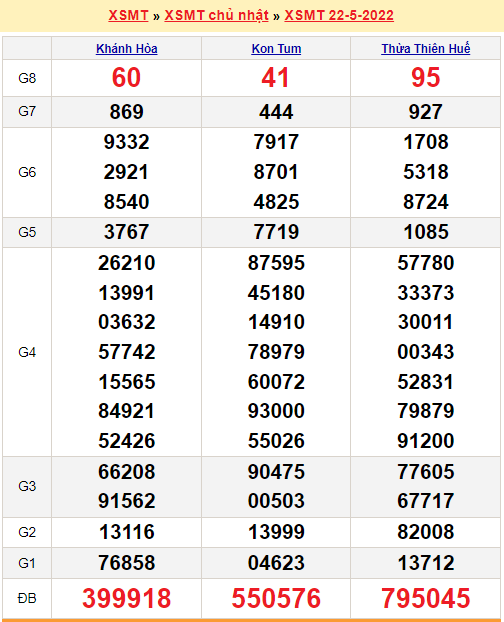This screenshot has height=622, width=504.
Task: Select Kon Tum G5 number 7719
Action: tap(276, 232)
